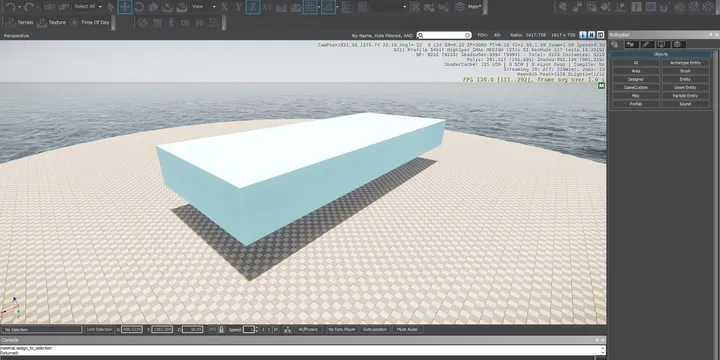Toggle the AI/Physics button
Image resolution: width=720 pixels, height=360 pixels.
tap(308, 330)
